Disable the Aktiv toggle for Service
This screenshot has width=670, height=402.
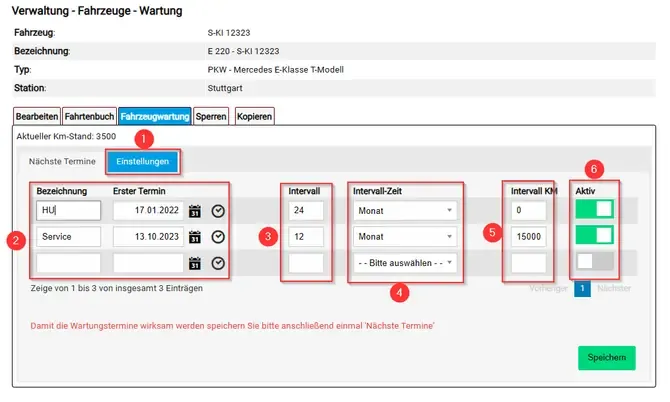[594, 235]
